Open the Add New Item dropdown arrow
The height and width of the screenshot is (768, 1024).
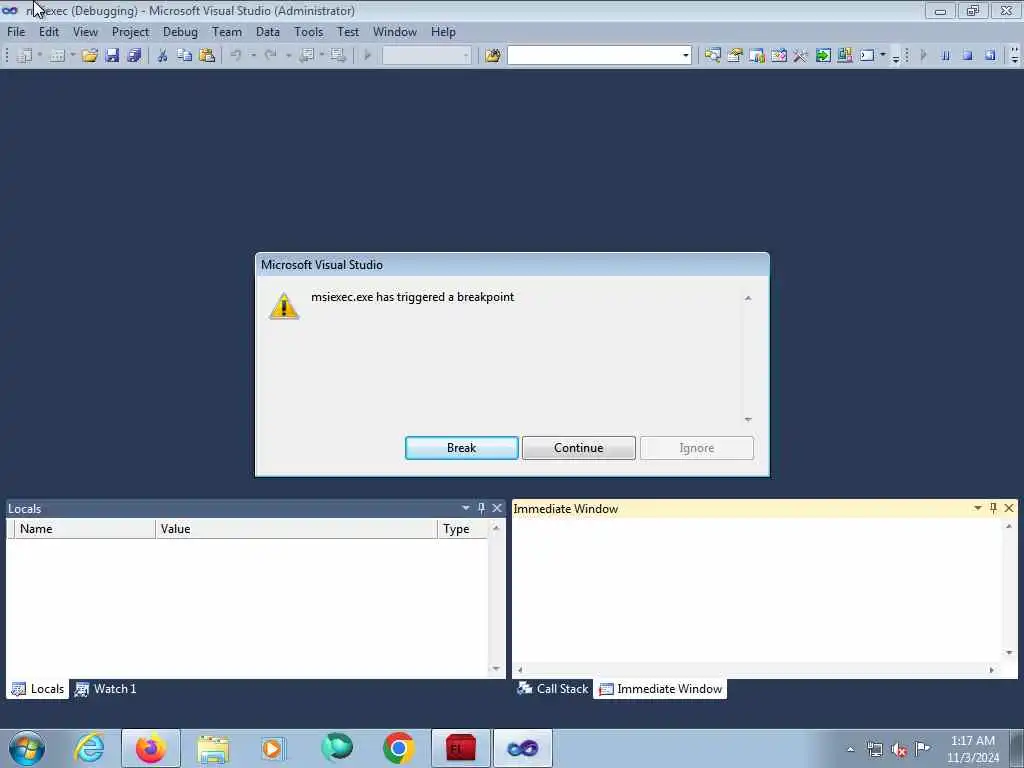click(x=72, y=56)
